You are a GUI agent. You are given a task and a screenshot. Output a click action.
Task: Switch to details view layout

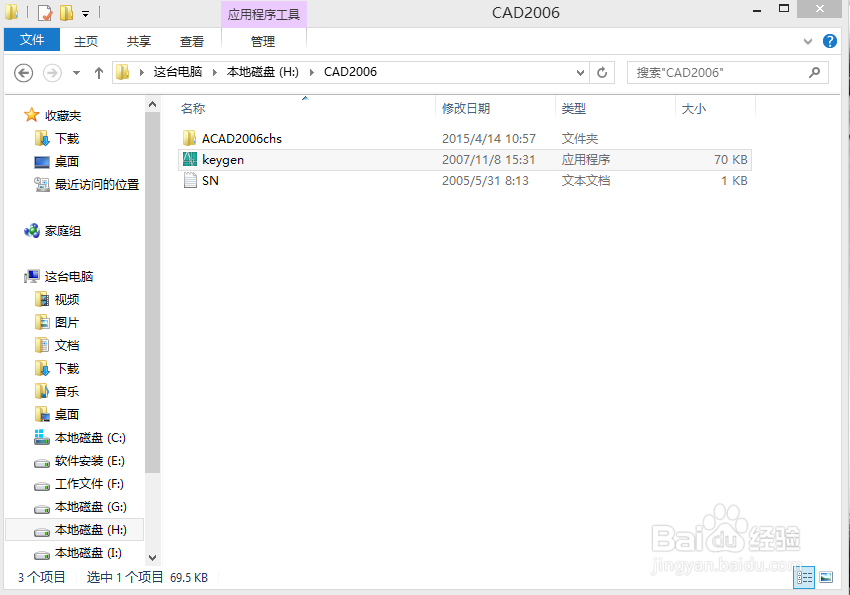tap(804, 577)
